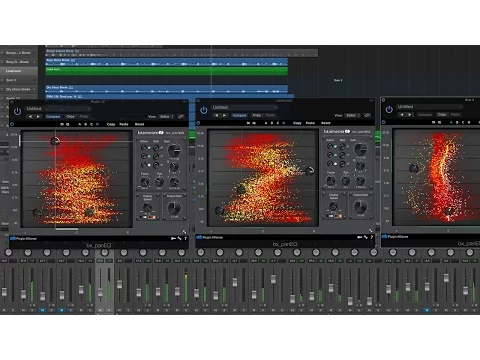Screen dimensions: 480x360
Task: Select top EQ node in Audio 12 plugin display
Action: pyautogui.click(x=55, y=141)
